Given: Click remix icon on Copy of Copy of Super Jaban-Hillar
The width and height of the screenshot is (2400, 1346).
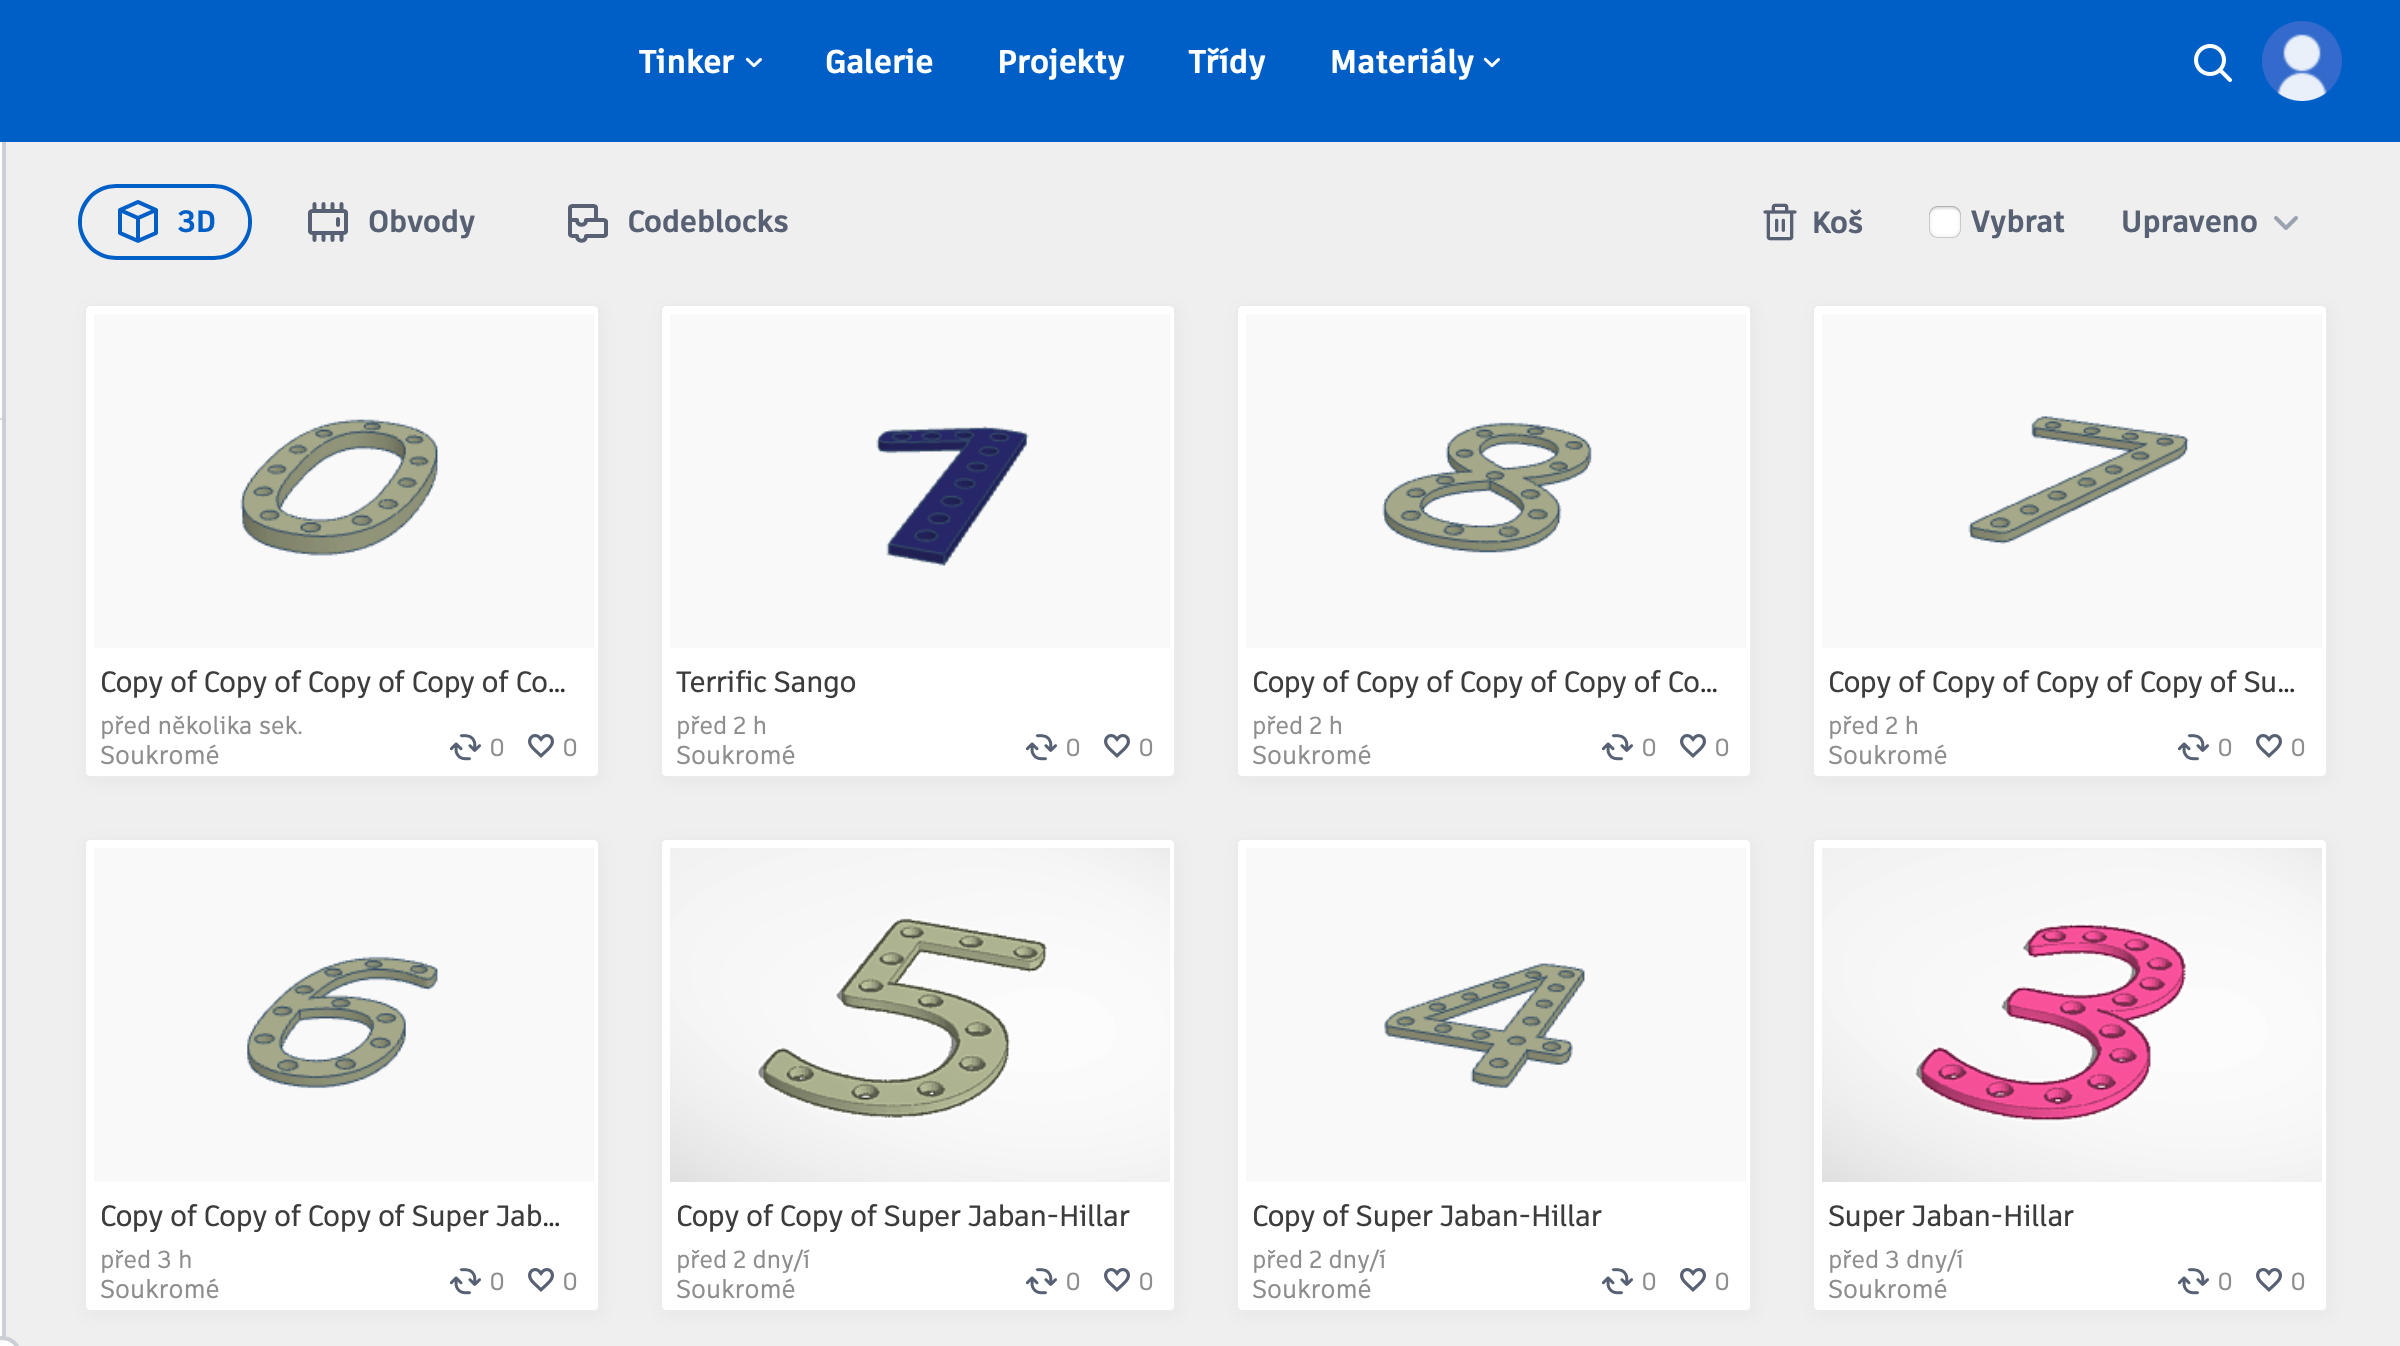Looking at the screenshot, I should [1041, 1281].
